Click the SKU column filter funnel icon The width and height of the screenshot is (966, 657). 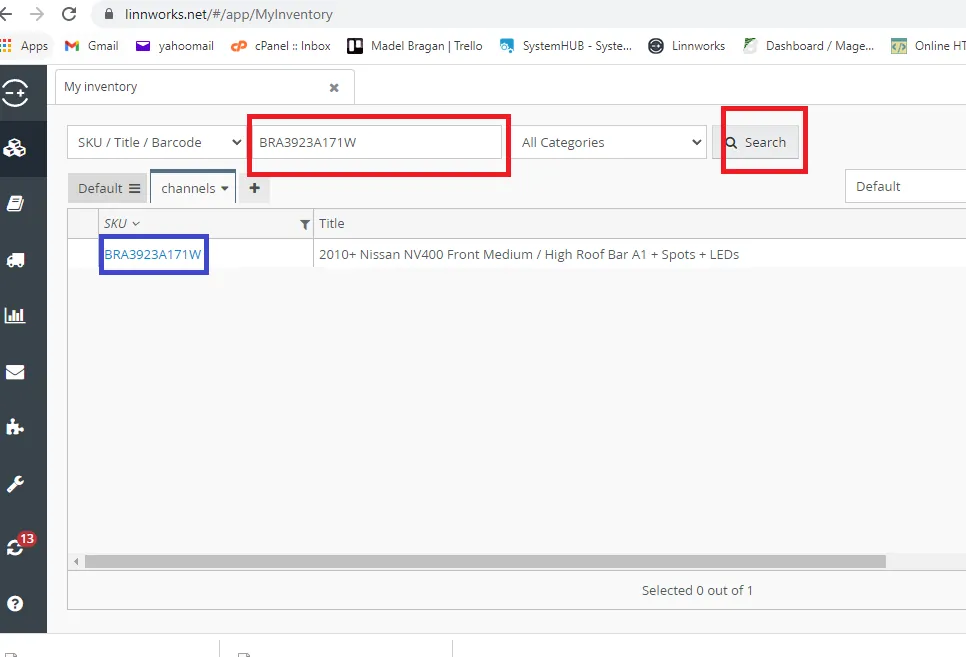[x=304, y=224]
